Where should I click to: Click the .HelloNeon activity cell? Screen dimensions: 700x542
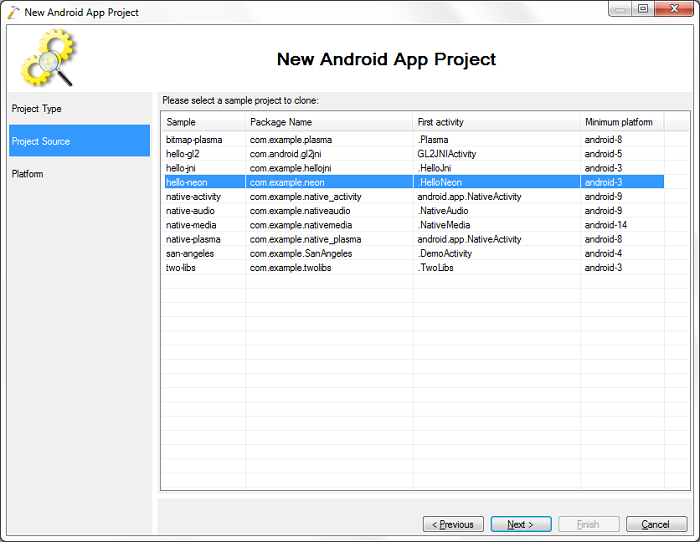point(440,183)
